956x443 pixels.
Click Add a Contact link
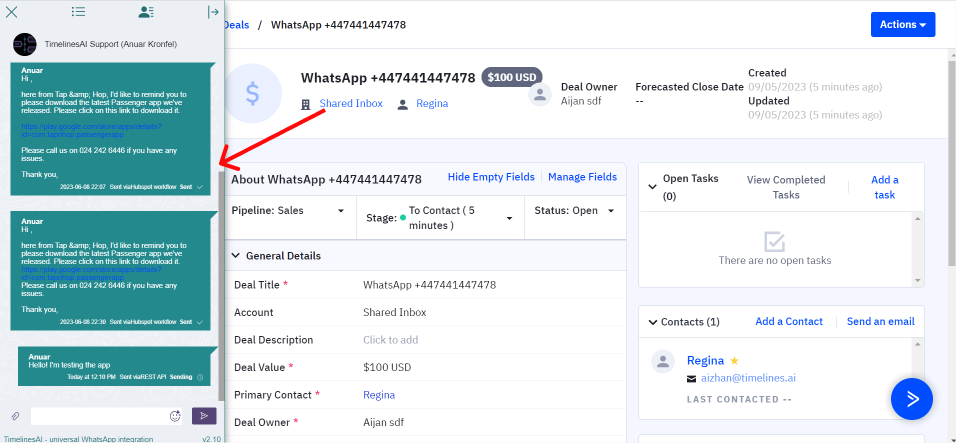pyautogui.click(x=789, y=321)
